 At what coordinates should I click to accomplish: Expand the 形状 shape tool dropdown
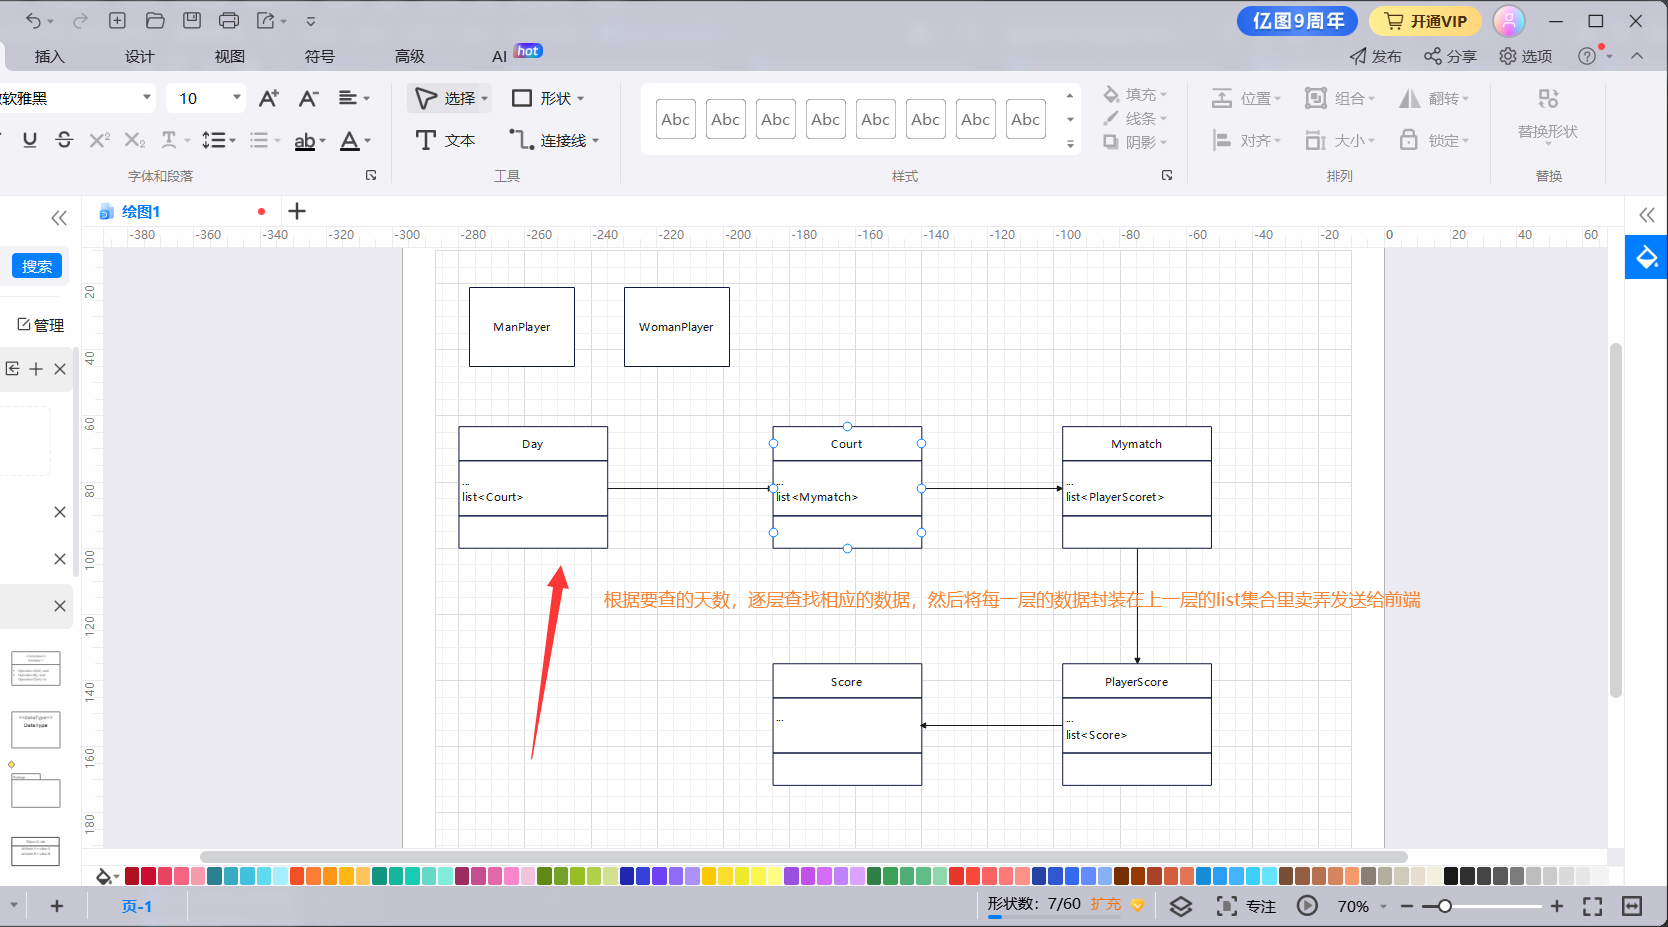coord(581,98)
